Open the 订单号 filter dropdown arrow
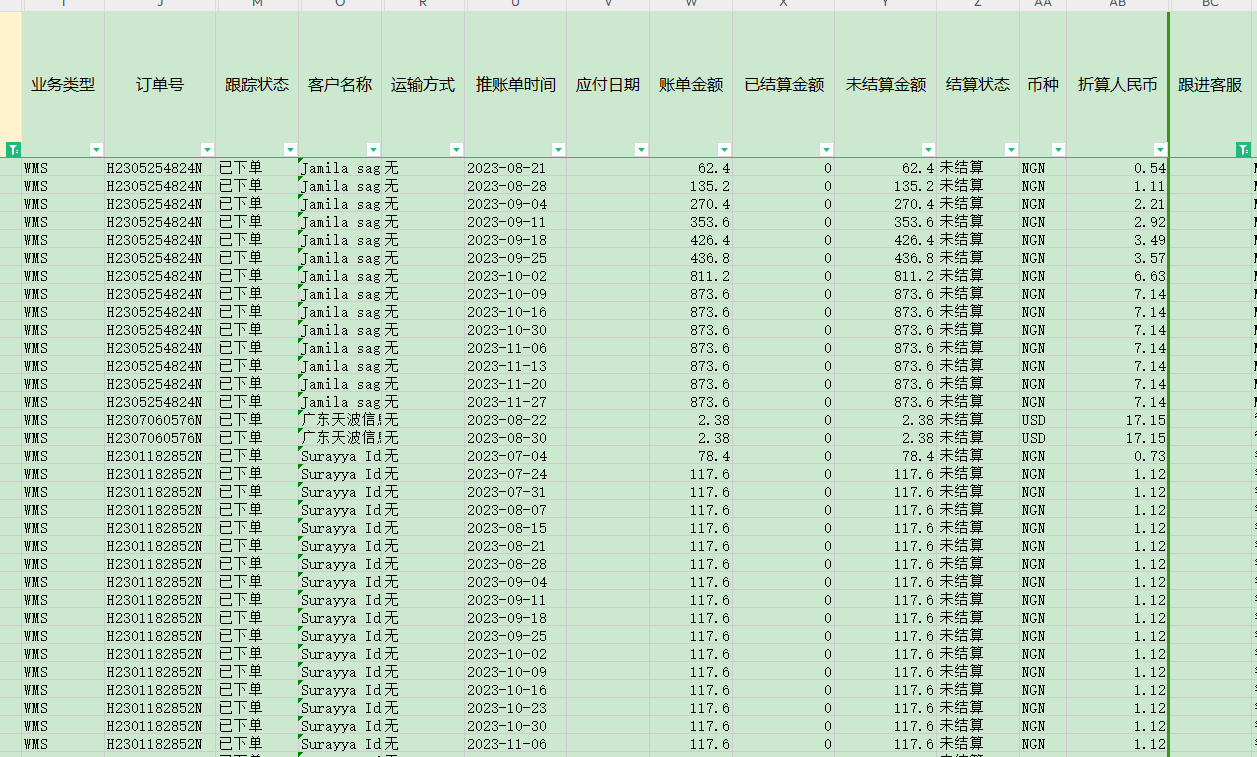The width and height of the screenshot is (1257, 757). 207,149
